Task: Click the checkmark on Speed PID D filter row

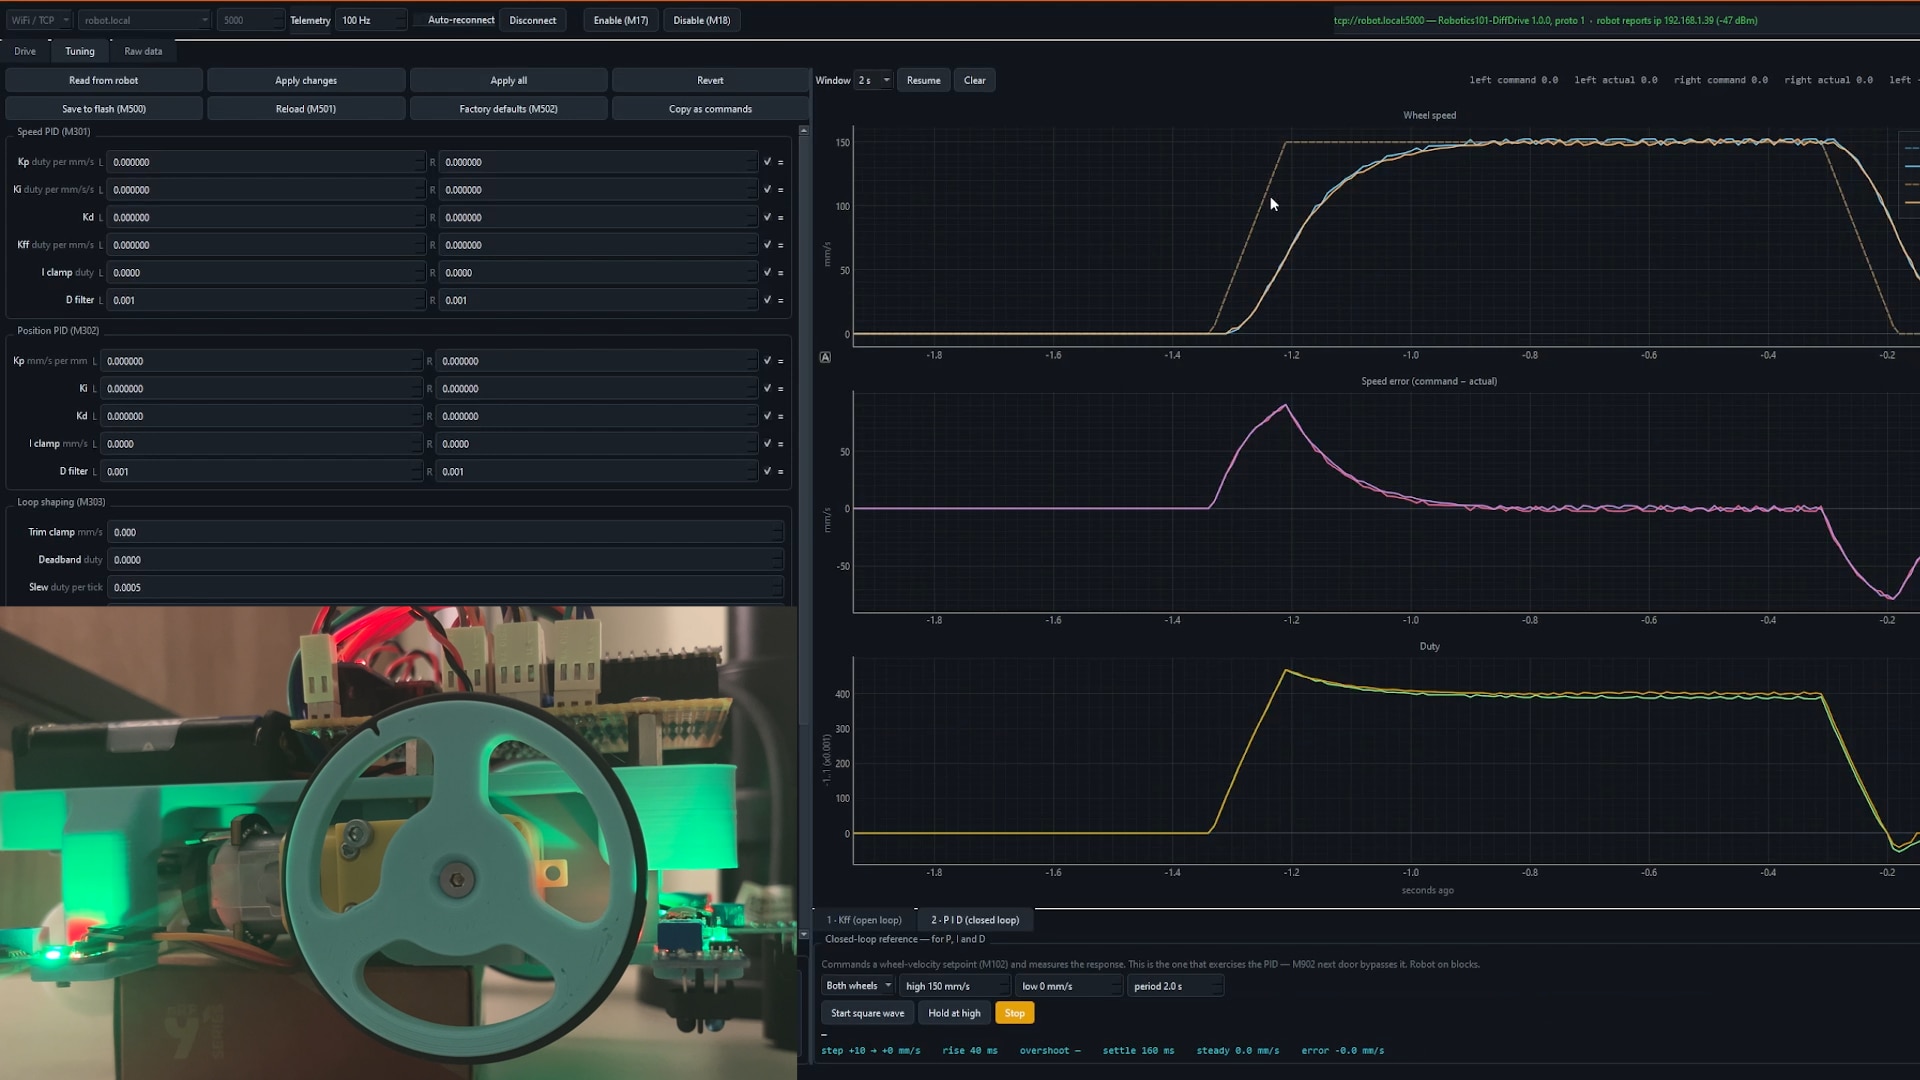Action: (767, 300)
